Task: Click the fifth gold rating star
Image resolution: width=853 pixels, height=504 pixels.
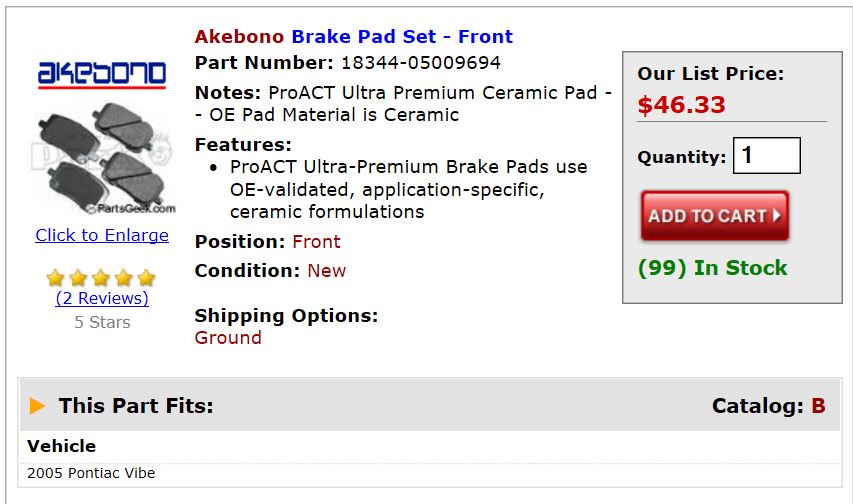Action: click(x=147, y=278)
